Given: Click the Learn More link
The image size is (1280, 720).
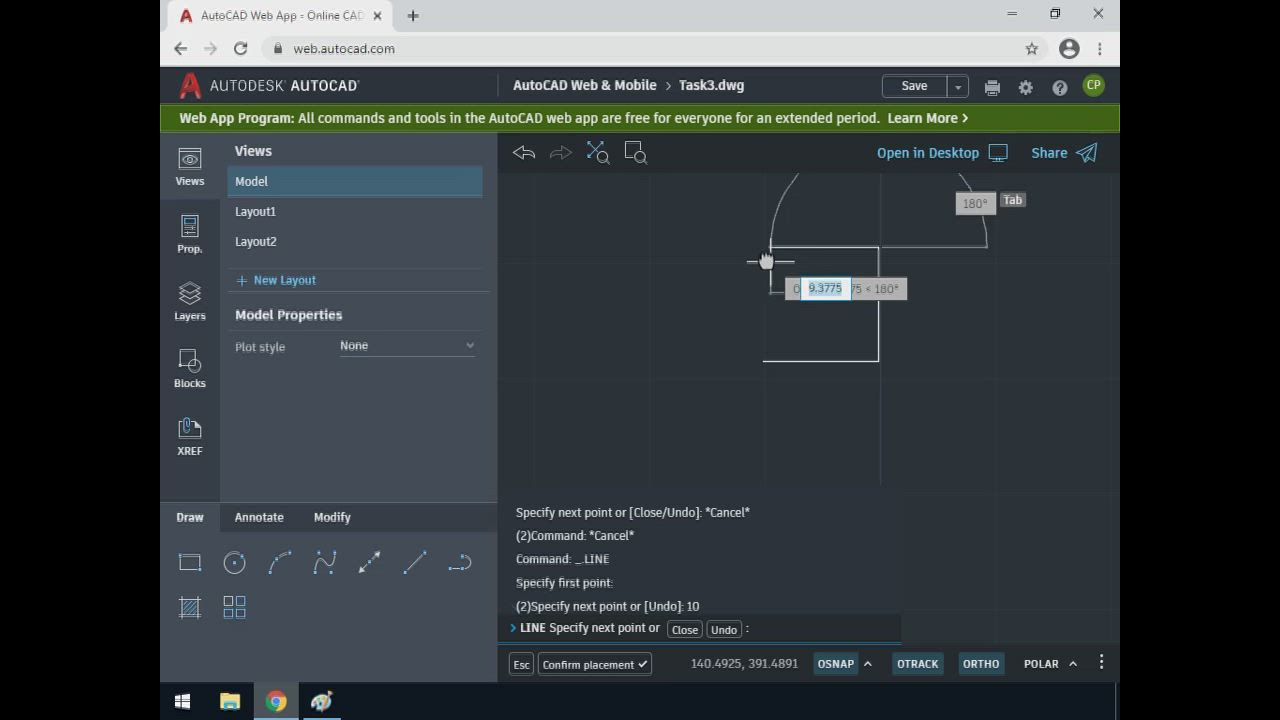Looking at the screenshot, I should pyautogui.click(x=927, y=118).
